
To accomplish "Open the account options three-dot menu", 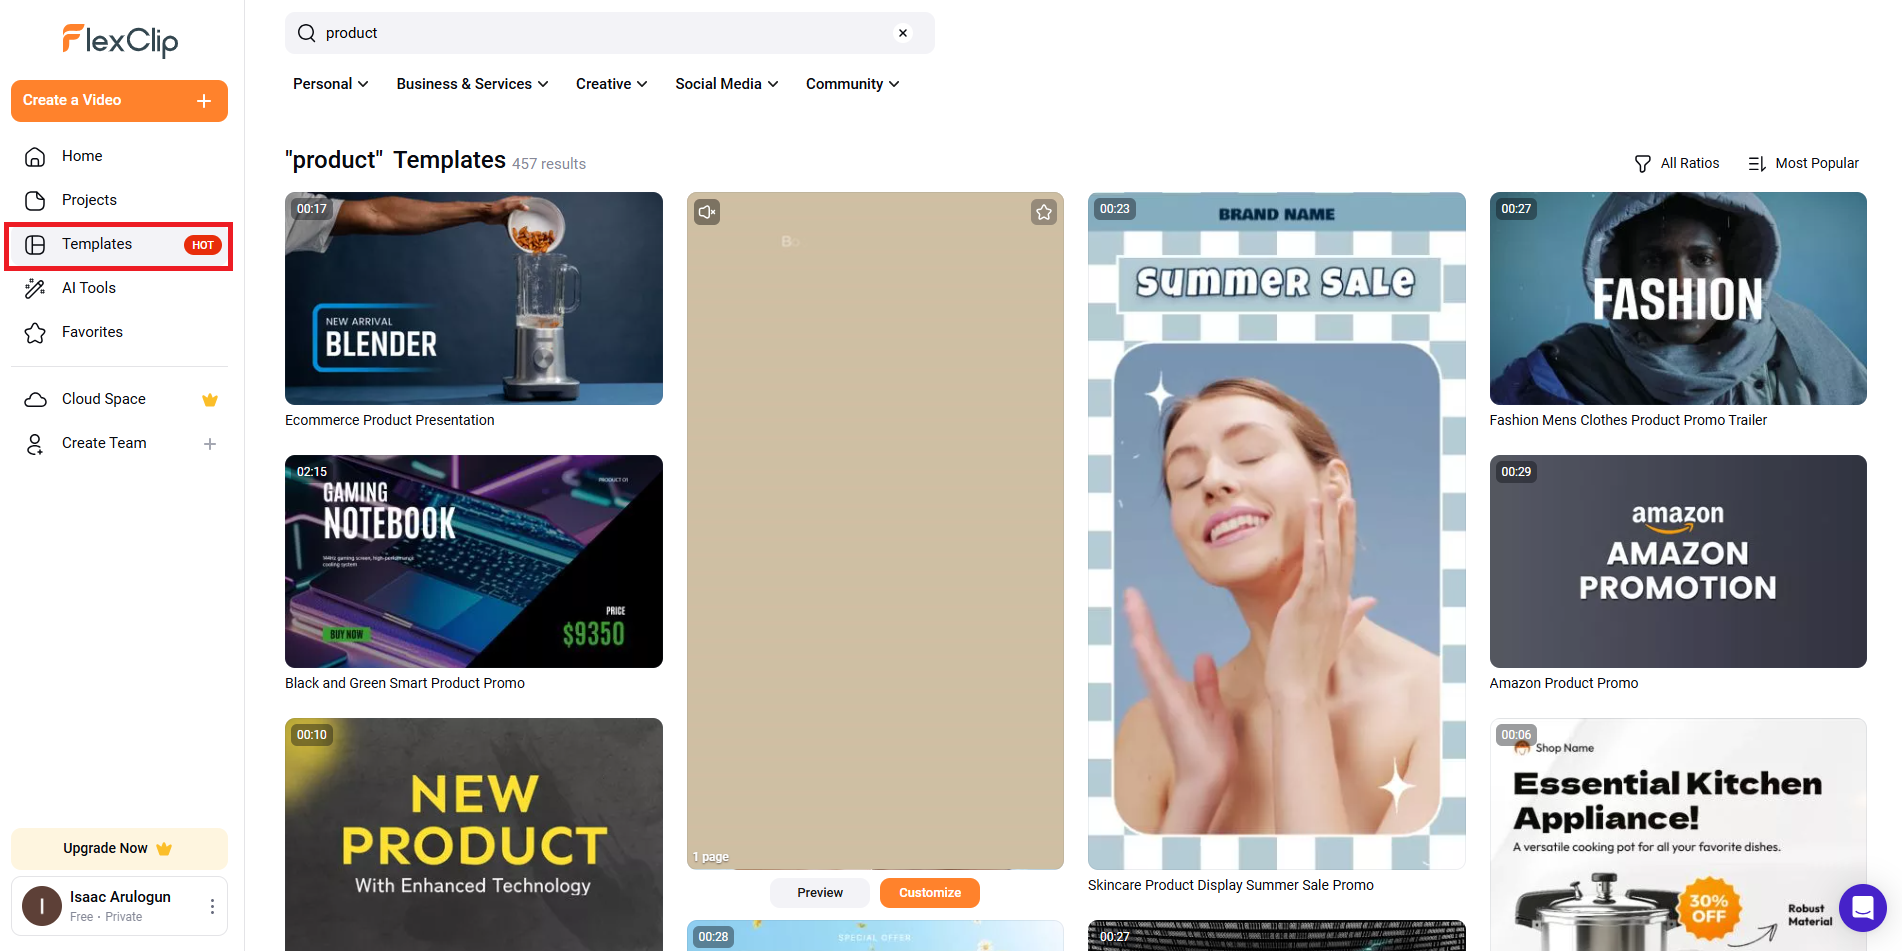I will coord(212,906).
